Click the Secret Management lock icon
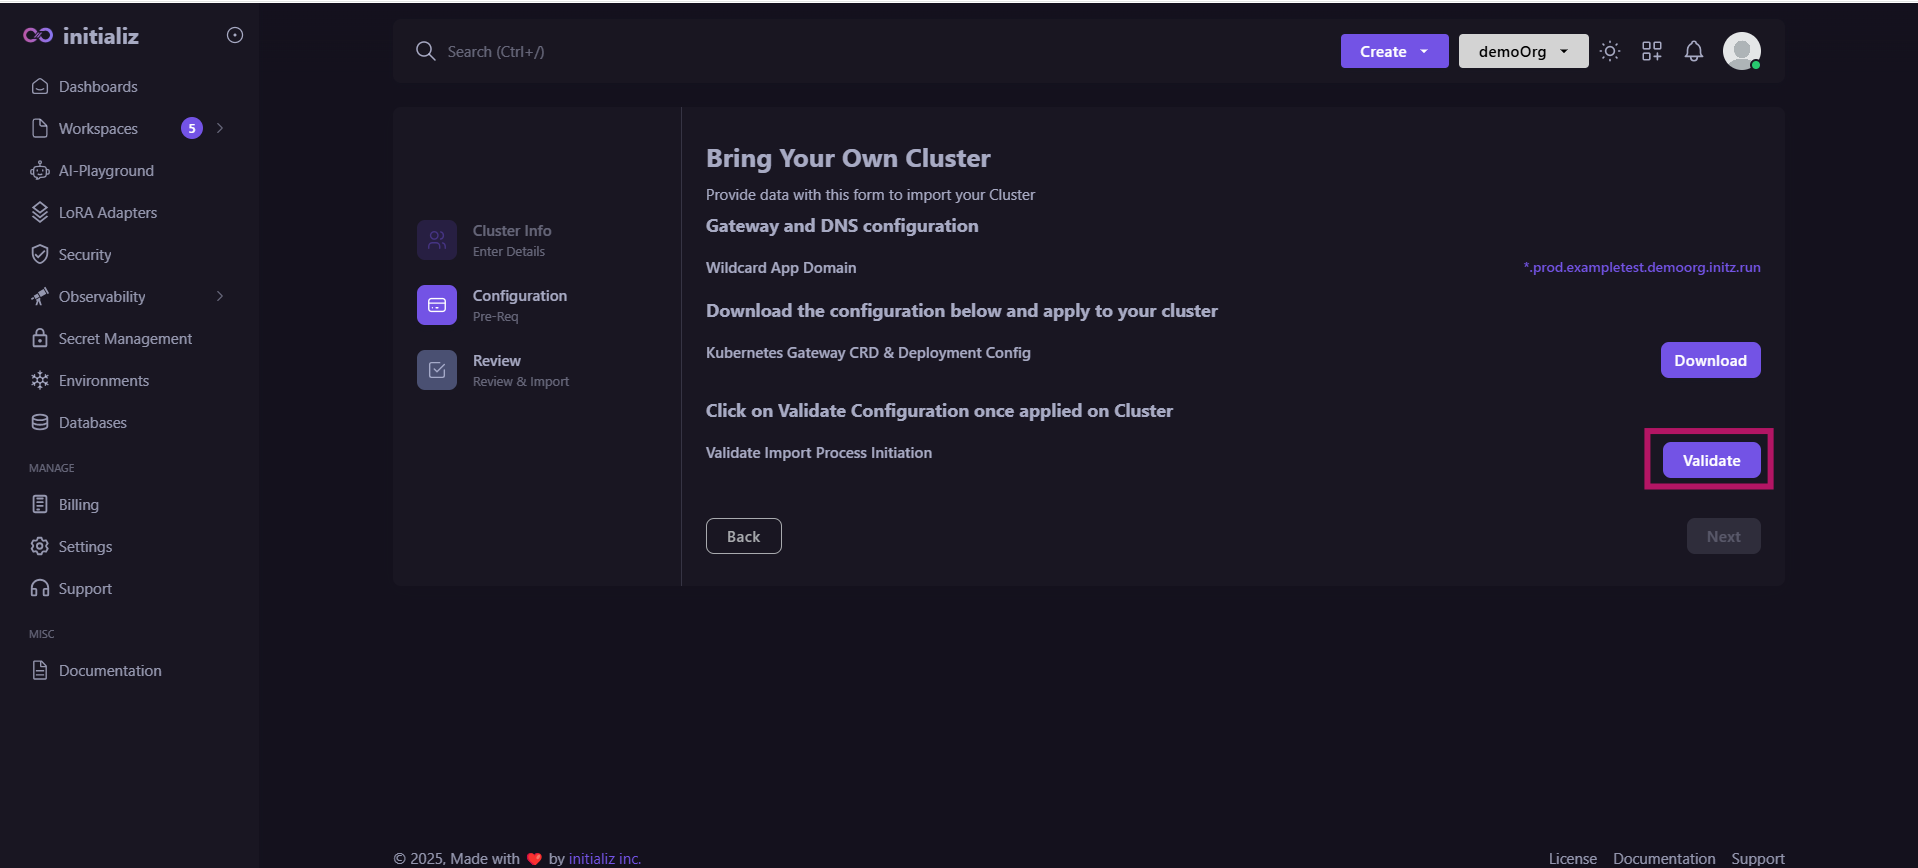Screen dimensions: 1918x868 (x=40, y=339)
